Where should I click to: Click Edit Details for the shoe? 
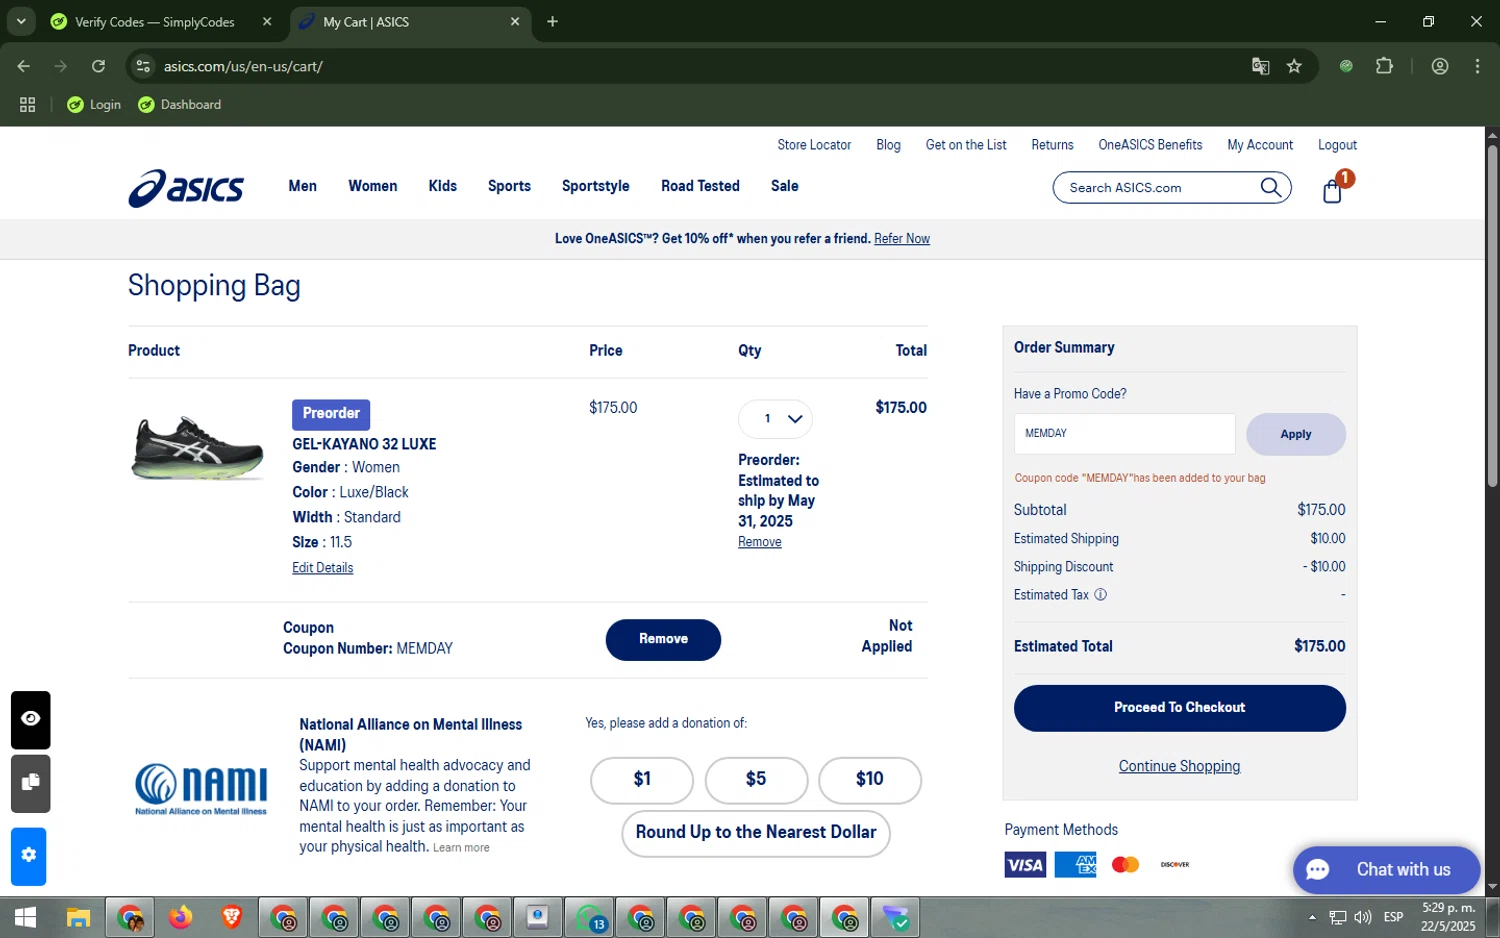pyautogui.click(x=322, y=568)
